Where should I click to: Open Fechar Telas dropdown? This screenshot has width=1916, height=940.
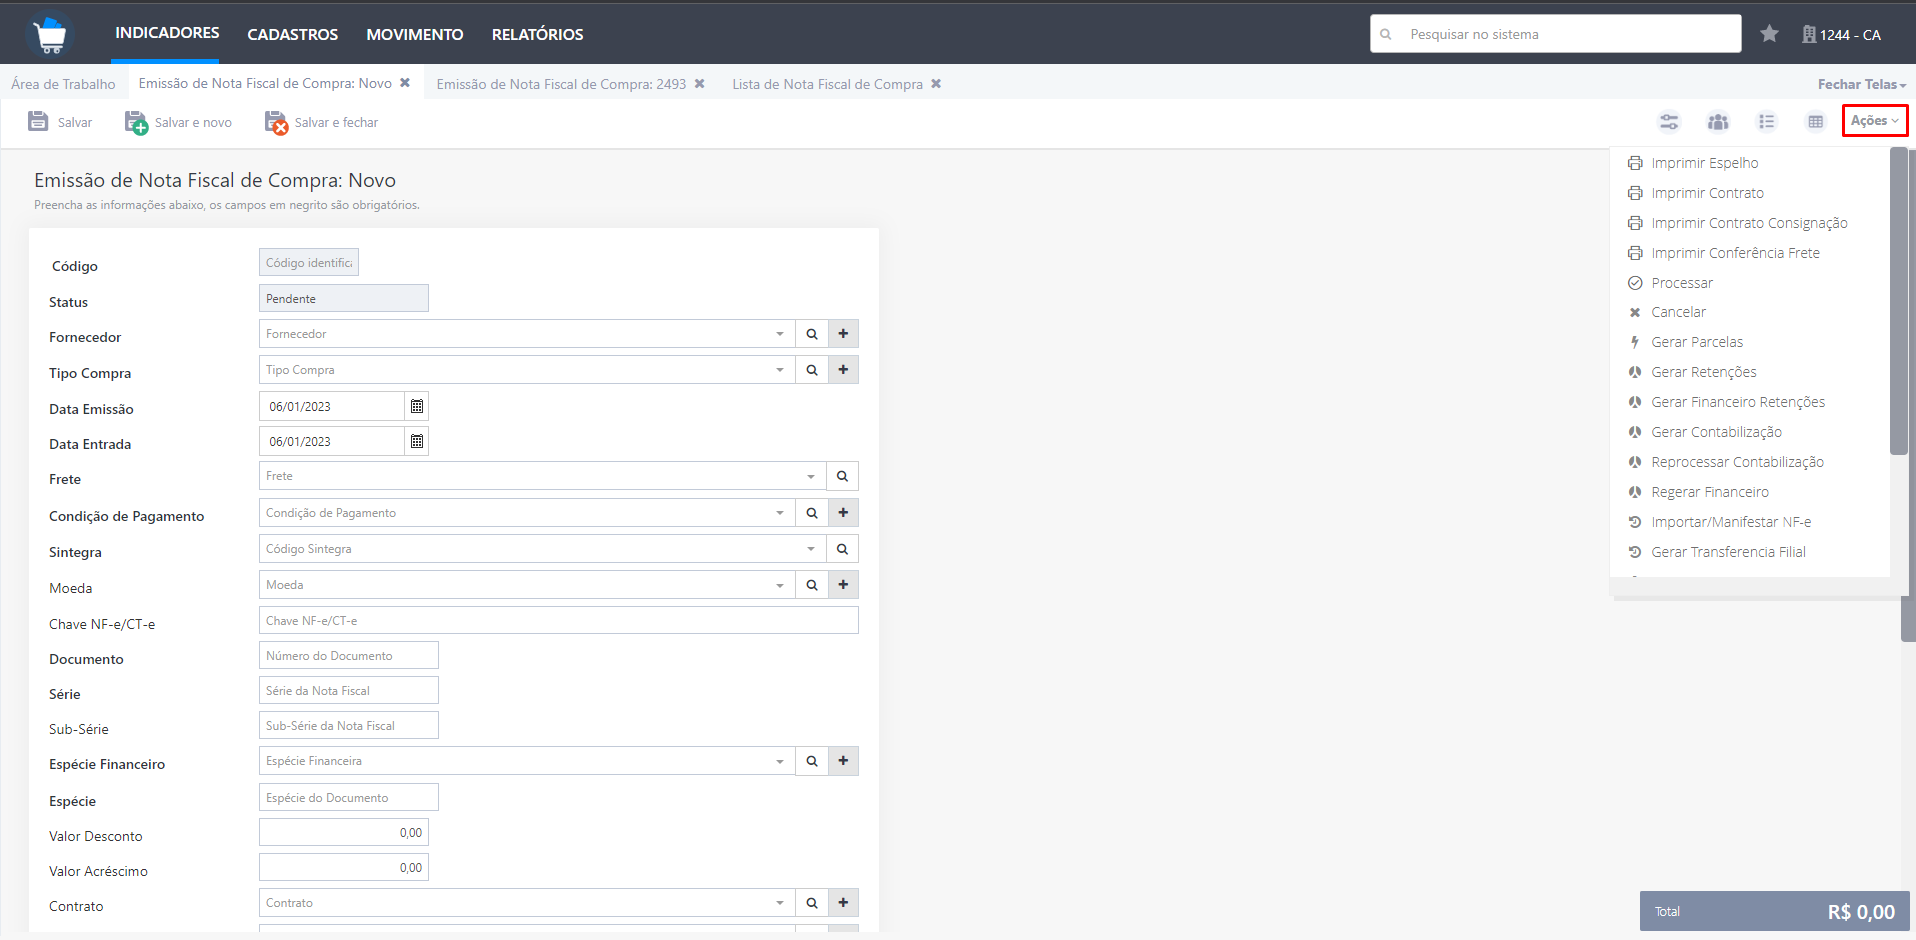click(x=1861, y=84)
